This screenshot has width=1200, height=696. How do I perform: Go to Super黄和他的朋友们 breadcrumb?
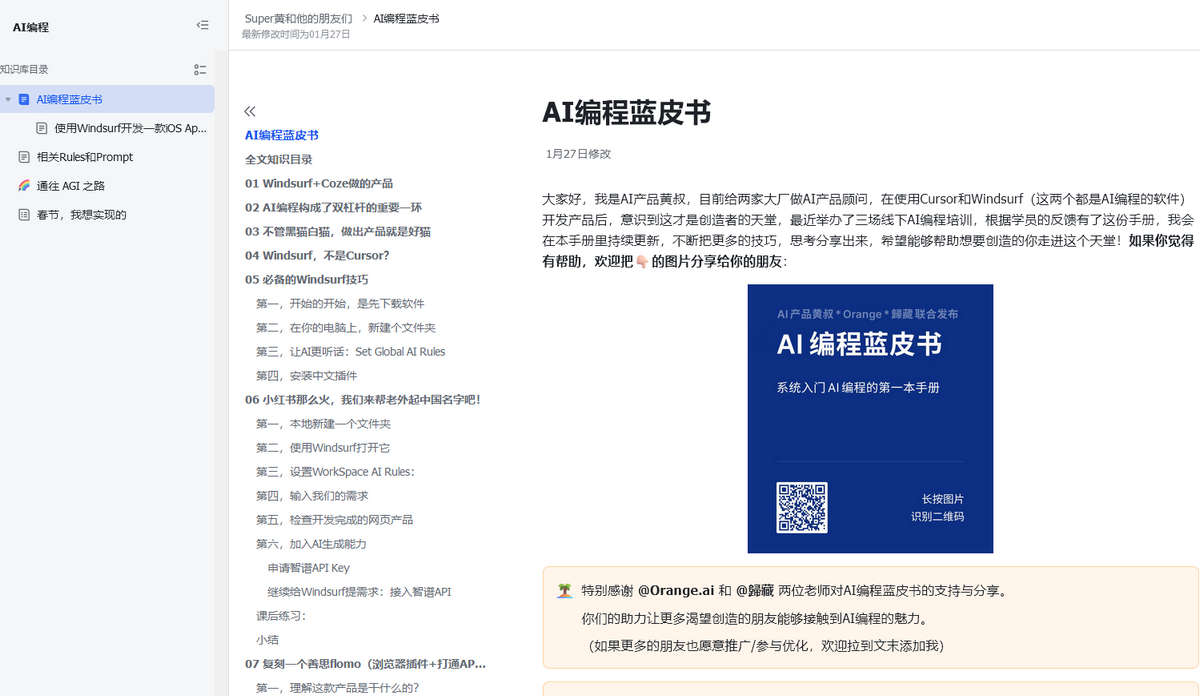click(298, 18)
